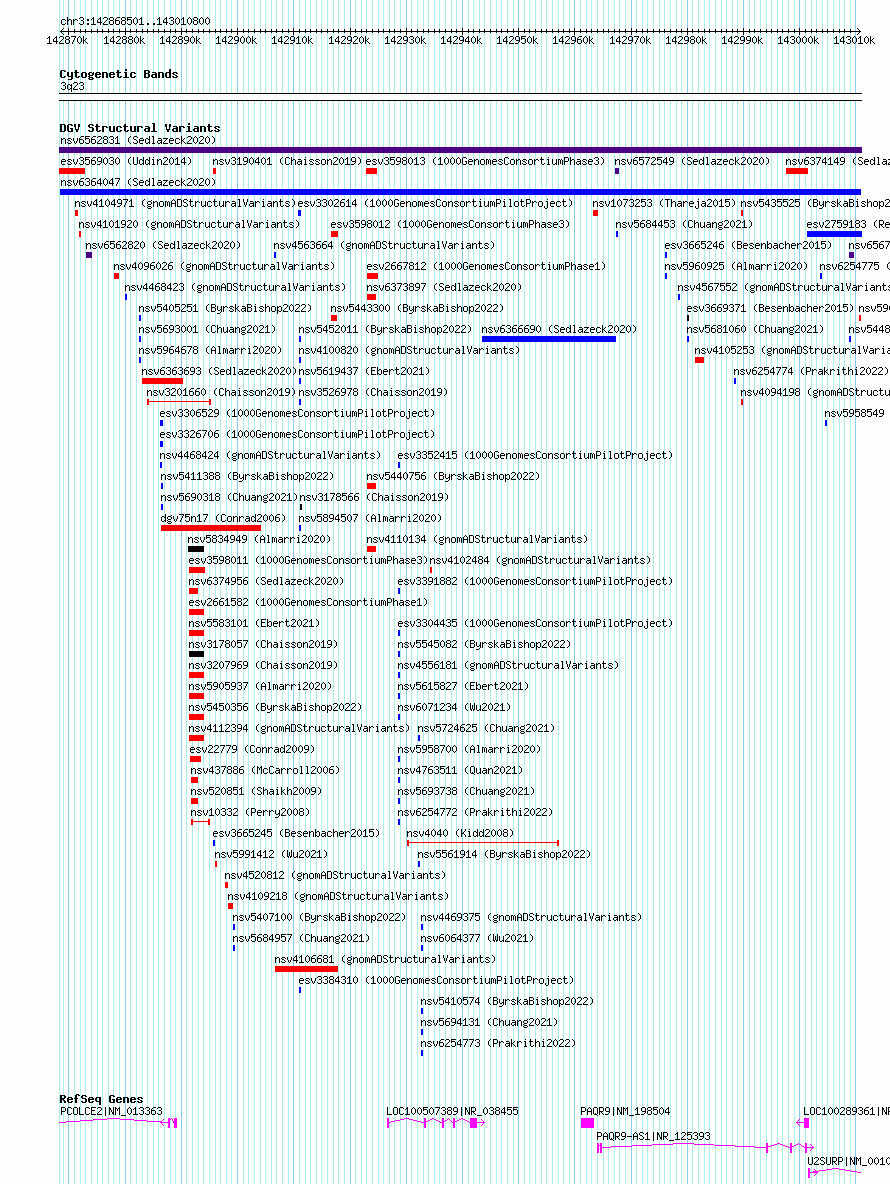Select nsv4104971 (gnomADStructuralVariants) label

[185, 203]
